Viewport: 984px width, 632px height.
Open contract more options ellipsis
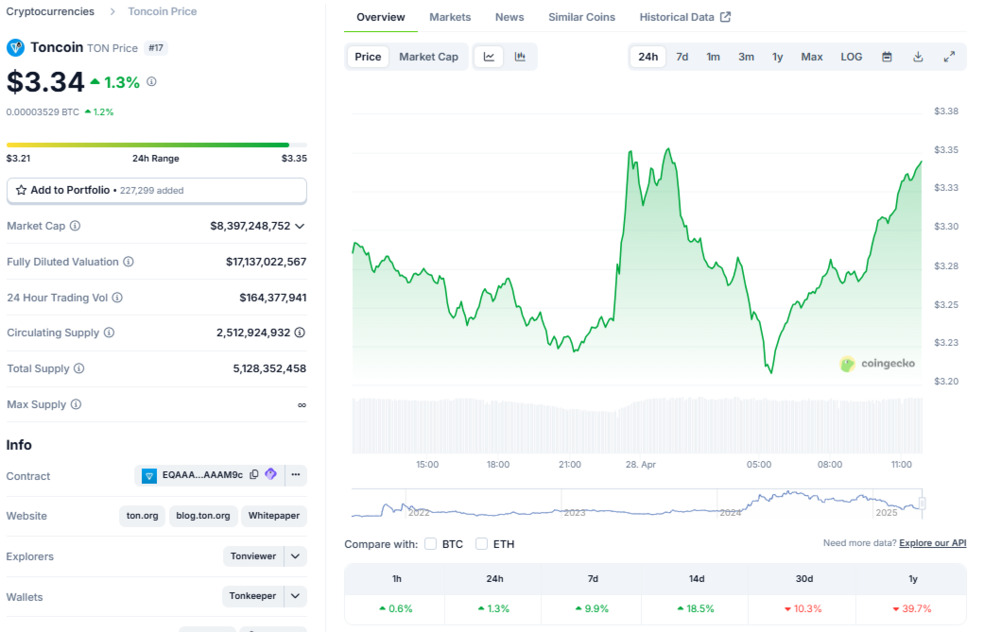pyautogui.click(x=296, y=475)
